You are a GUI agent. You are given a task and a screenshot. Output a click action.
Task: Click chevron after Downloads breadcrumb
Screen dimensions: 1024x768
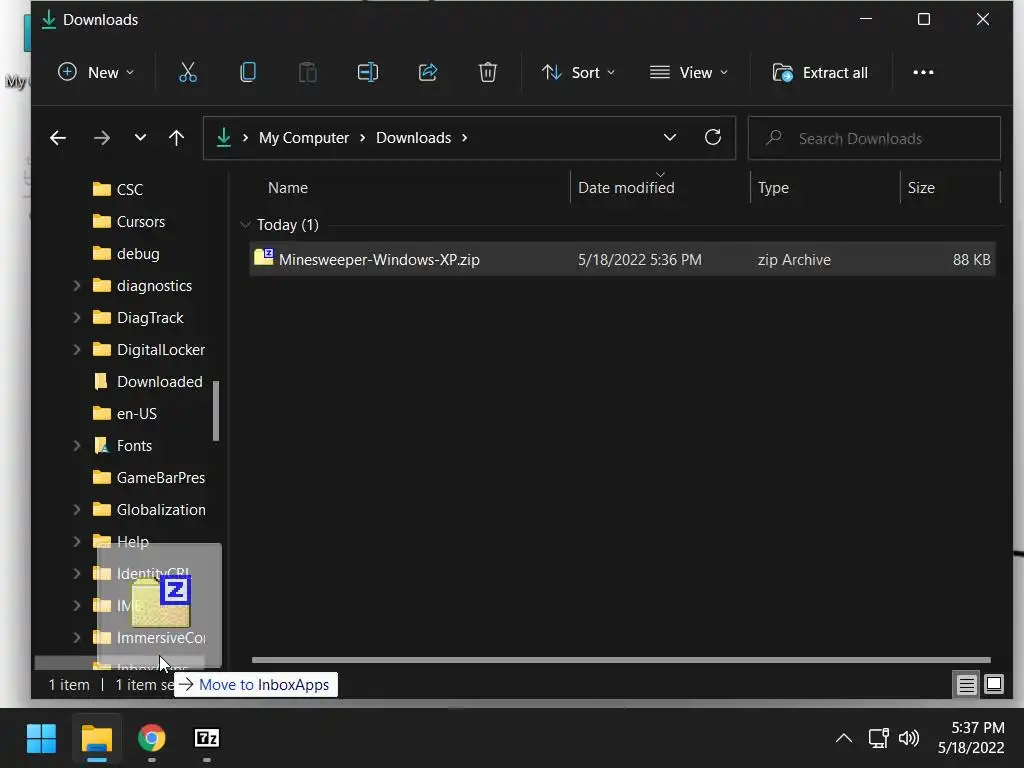pos(465,138)
